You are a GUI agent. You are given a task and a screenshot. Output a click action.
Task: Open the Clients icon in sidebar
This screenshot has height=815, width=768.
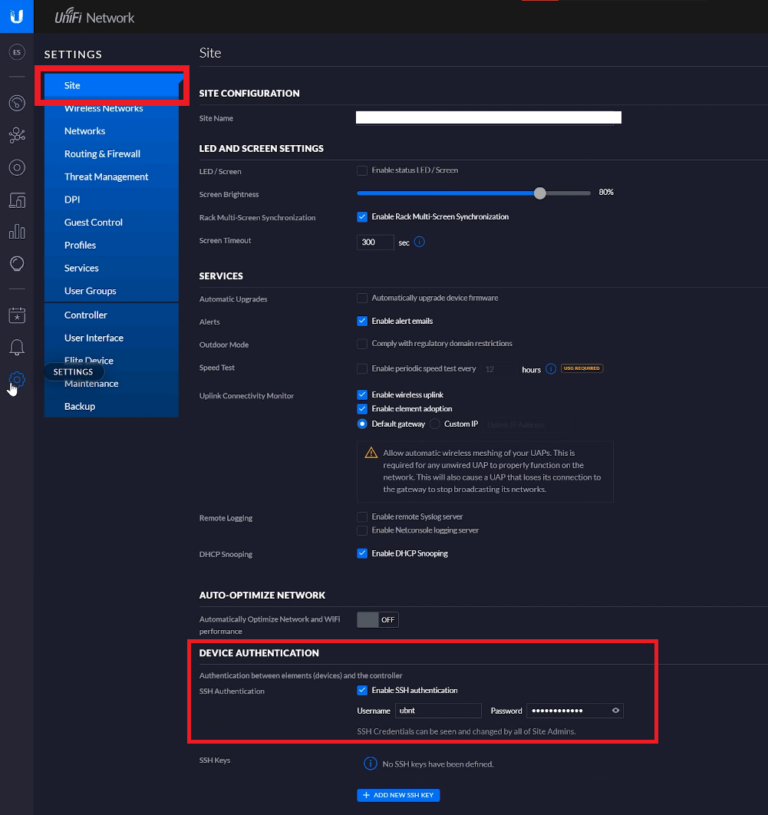[17, 200]
